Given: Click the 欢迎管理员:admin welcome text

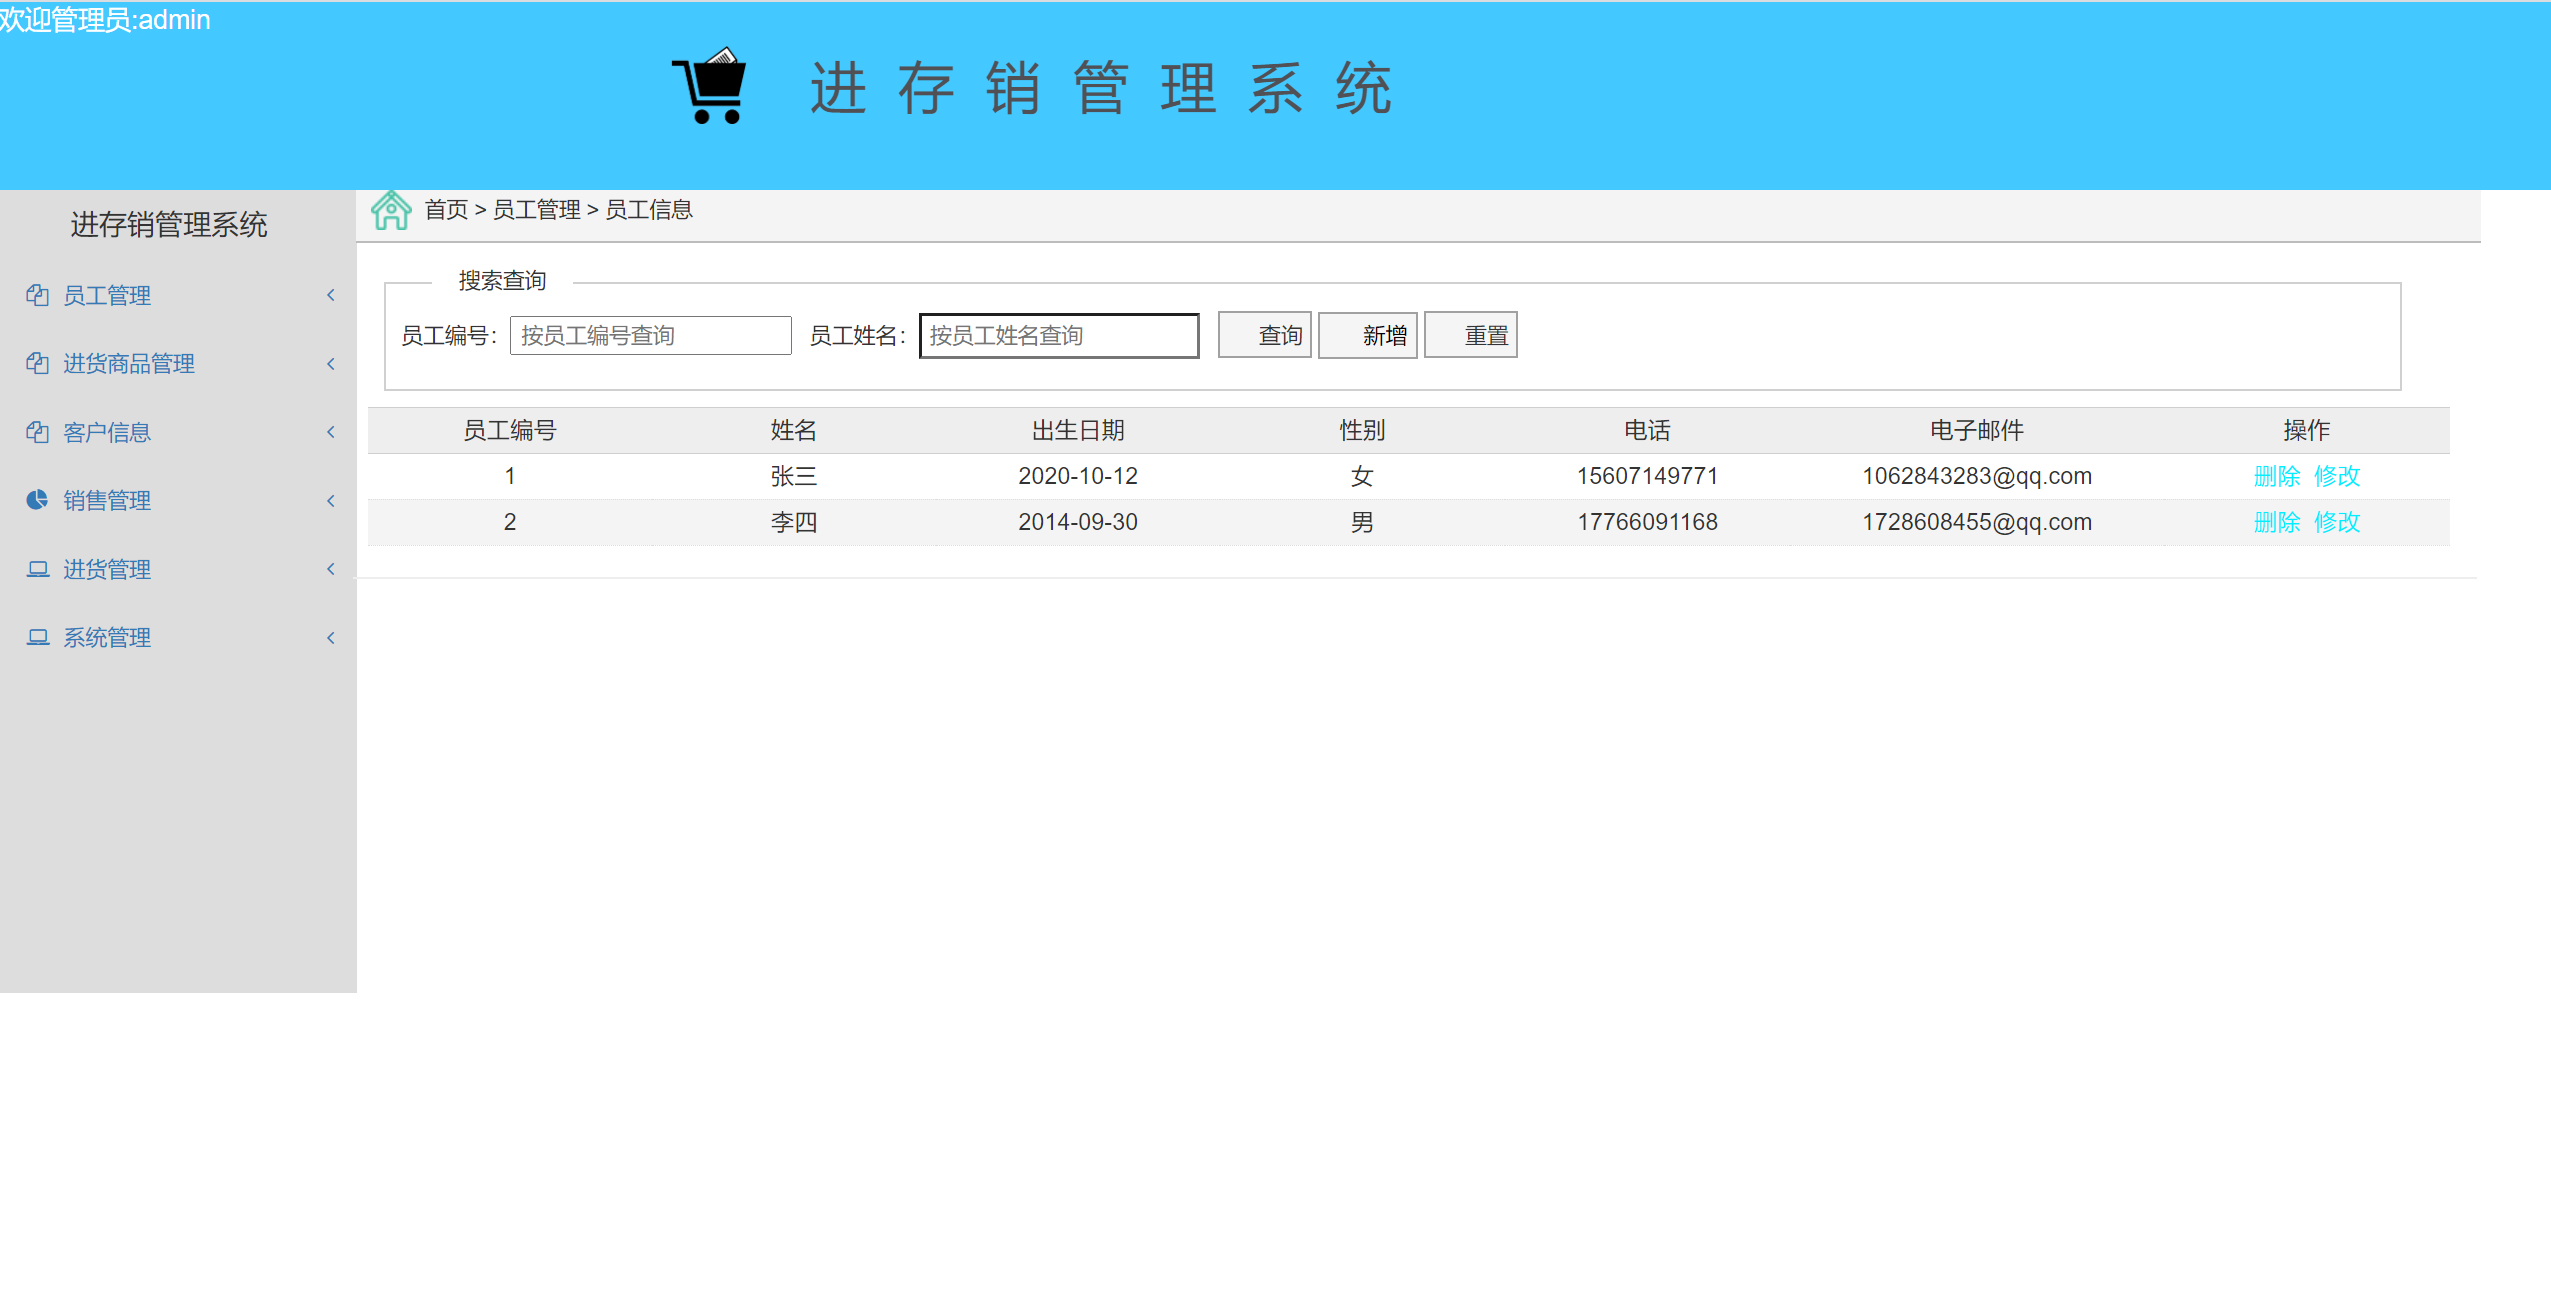Looking at the screenshot, I should point(105,20).
